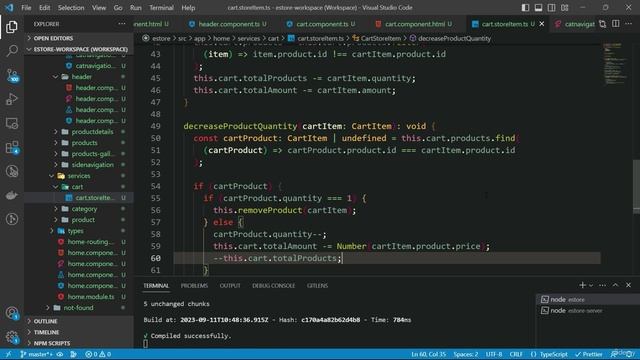640x360 pixels.
Task: Open Remote Explorer view
Action: point(12,123)
